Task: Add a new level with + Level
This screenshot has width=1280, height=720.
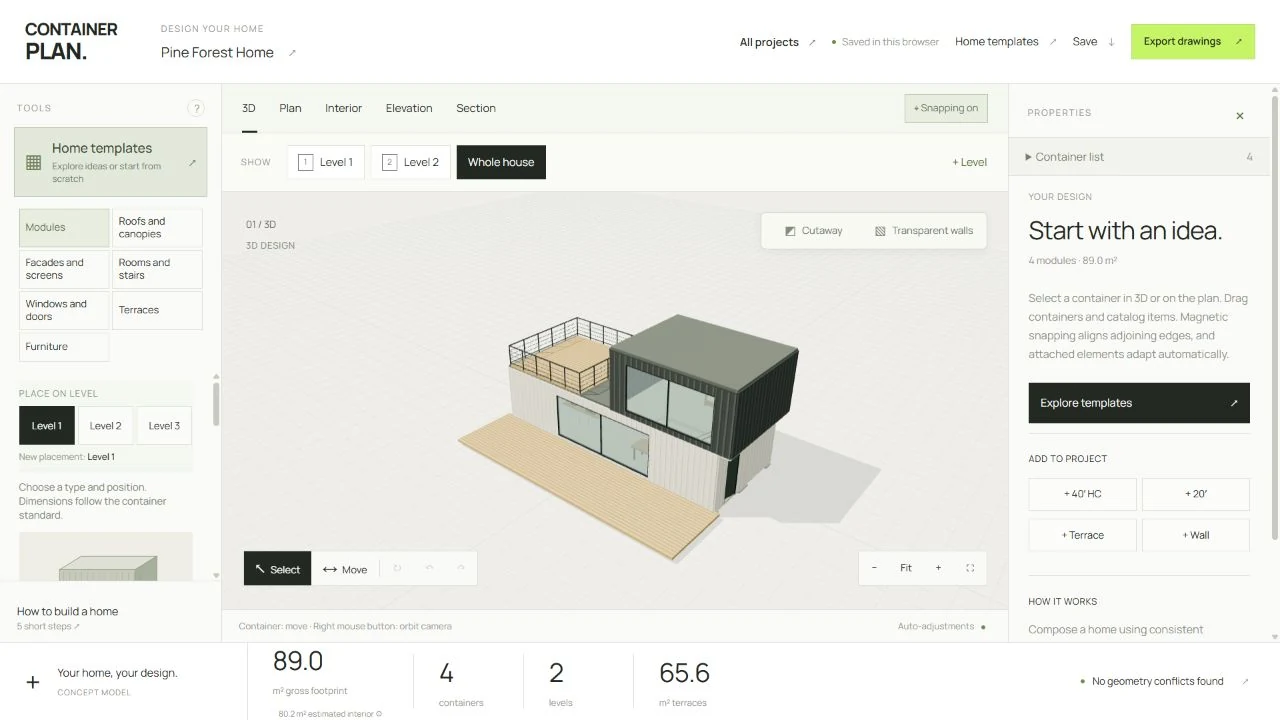Action: (969, 162)
